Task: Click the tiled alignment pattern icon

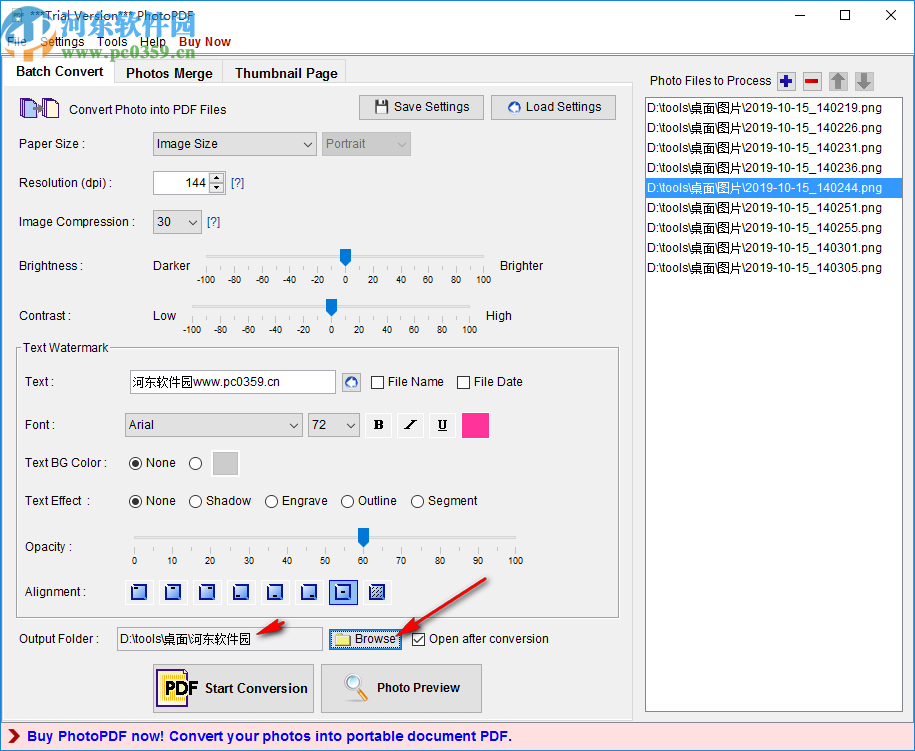Action: 377,592
